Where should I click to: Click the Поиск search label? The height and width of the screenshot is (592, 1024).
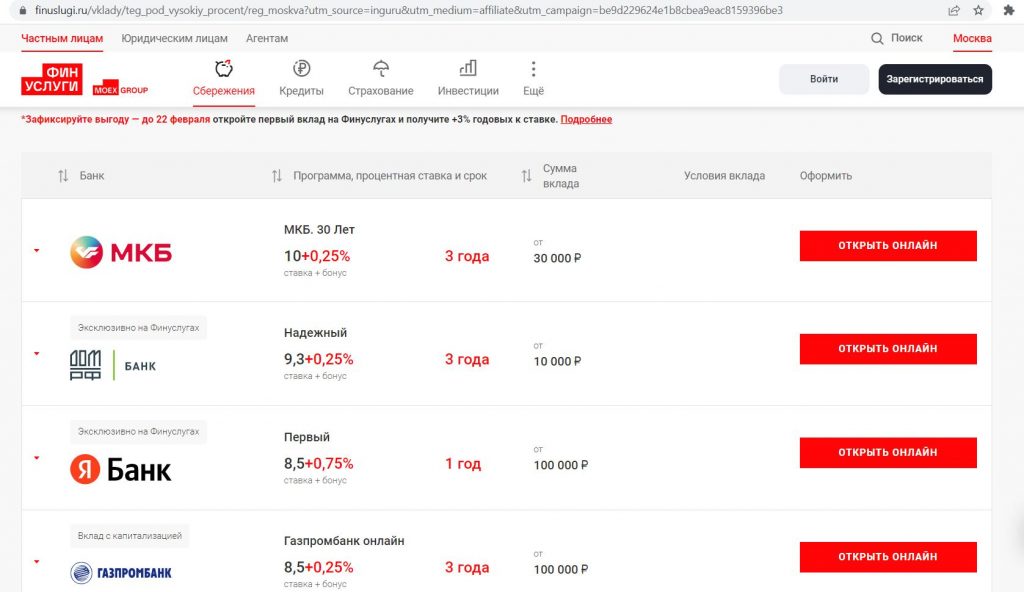(906, 38)
